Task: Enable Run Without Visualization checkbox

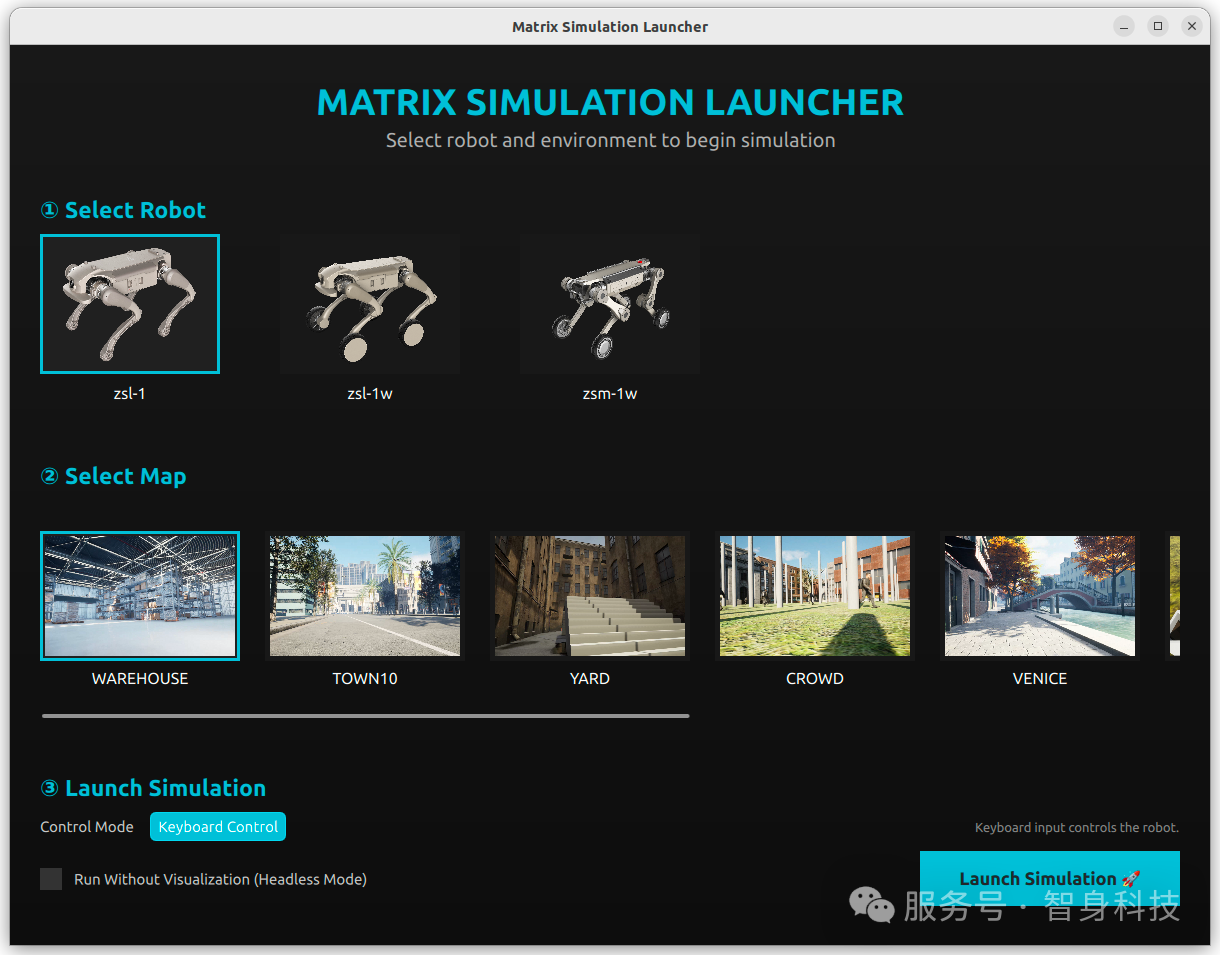Action: click(x=51, y=879)
